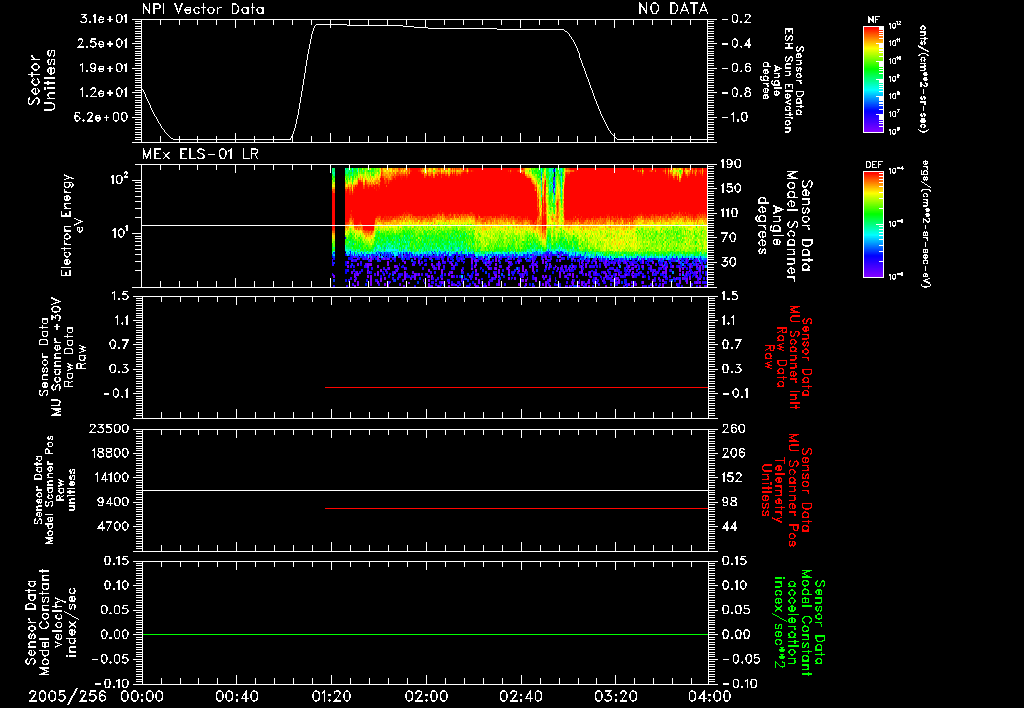
Task: Click the '2.5e+01' sector tick label
Action: (x=104, y=43)
